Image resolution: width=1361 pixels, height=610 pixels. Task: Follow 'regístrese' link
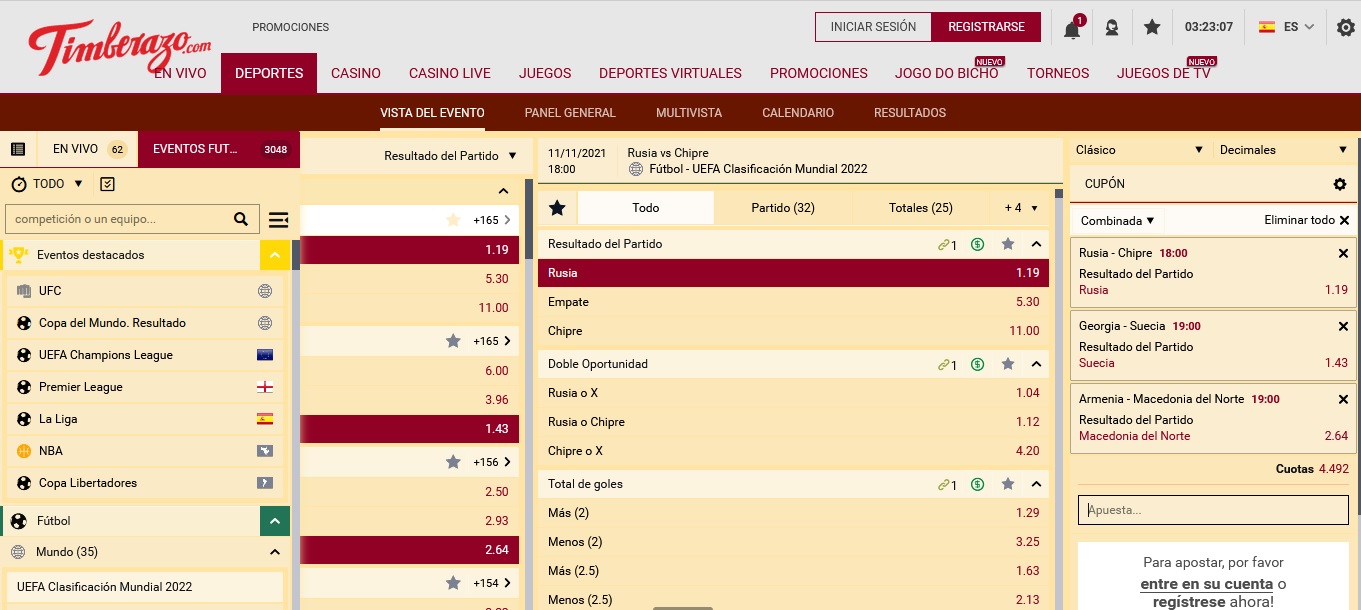click(x=1187, y=603)
